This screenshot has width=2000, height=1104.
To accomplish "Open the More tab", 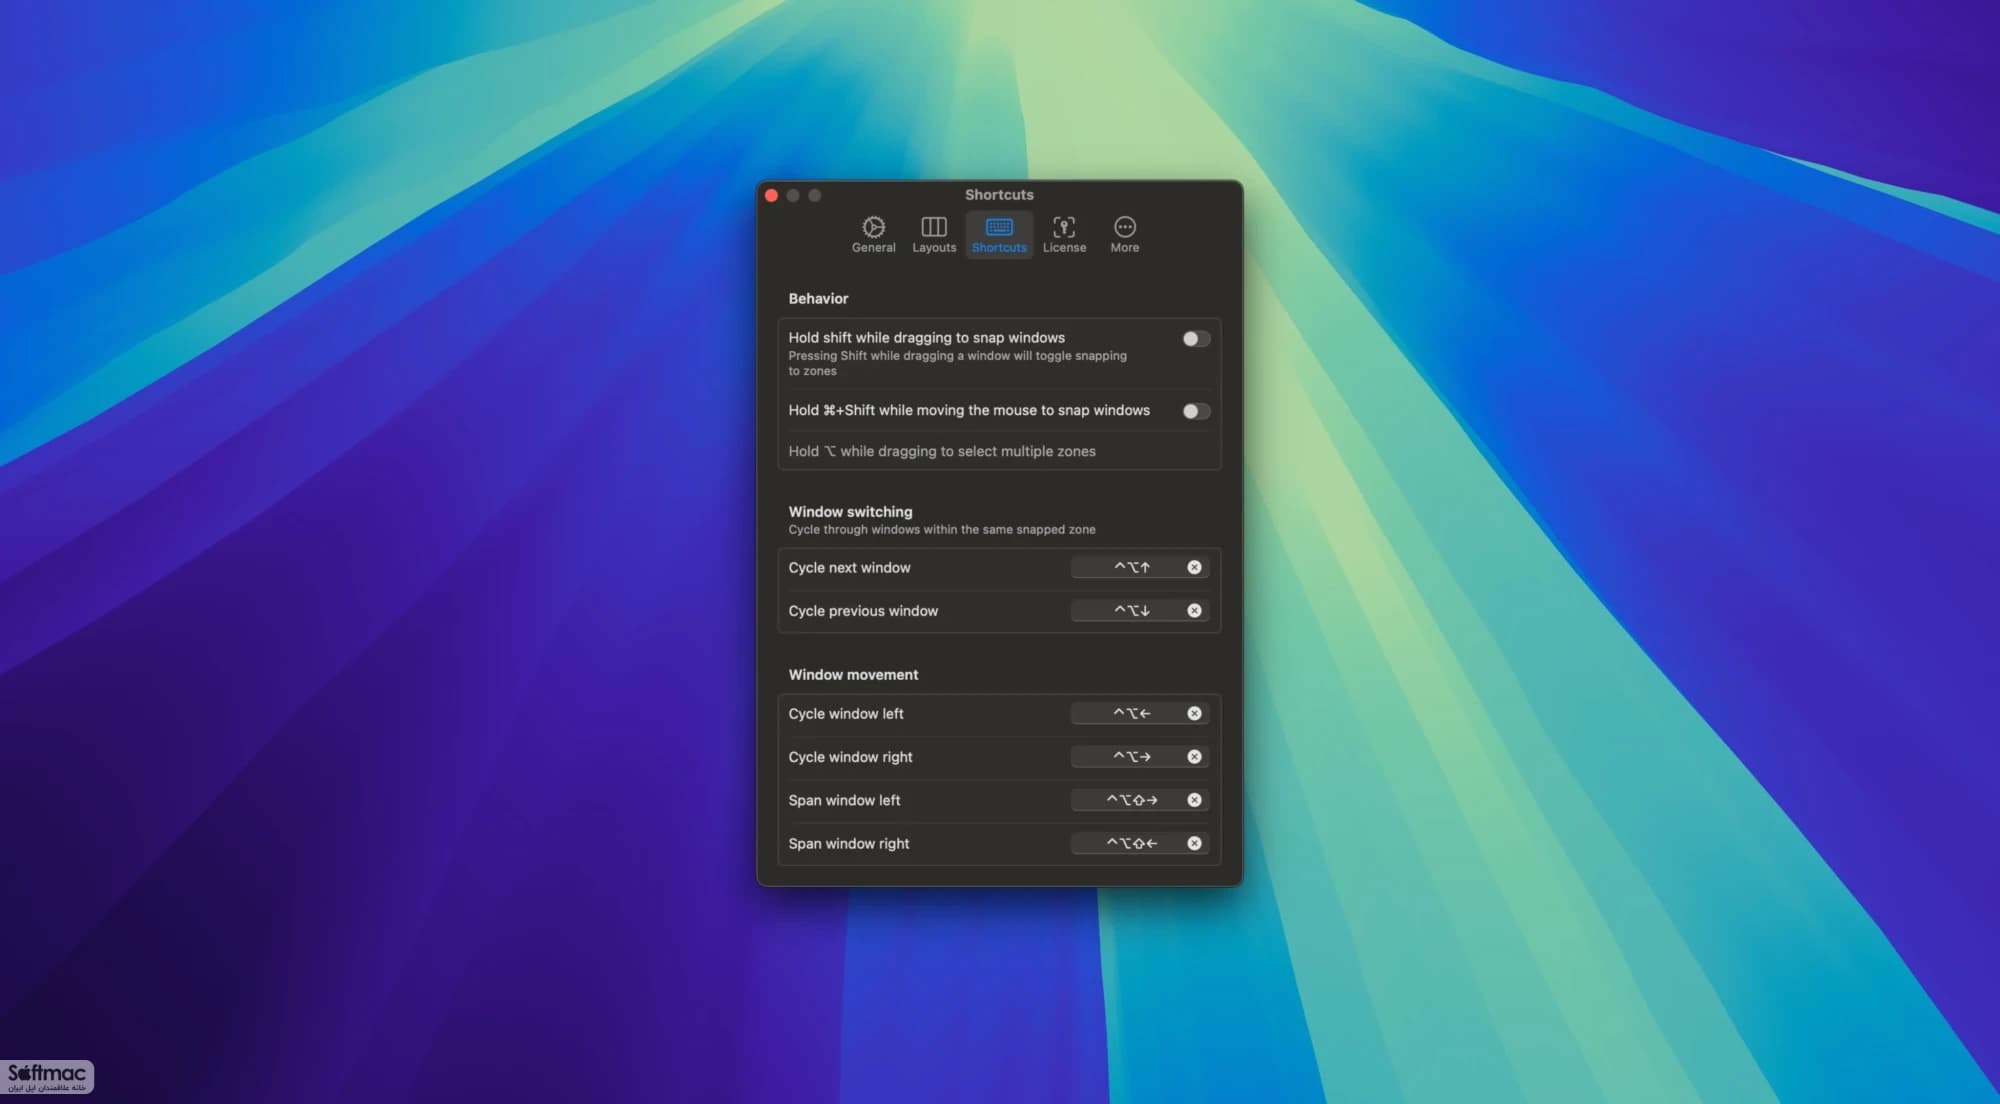I will point(1124,235).
